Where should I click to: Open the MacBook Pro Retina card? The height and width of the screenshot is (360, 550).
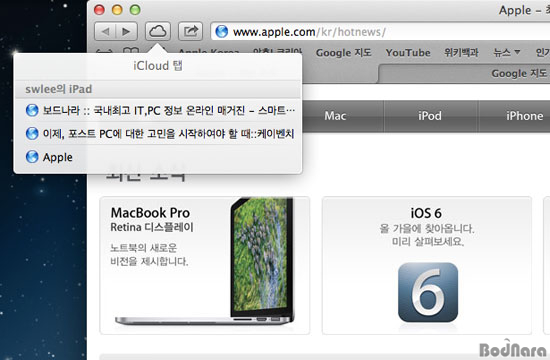205,265
